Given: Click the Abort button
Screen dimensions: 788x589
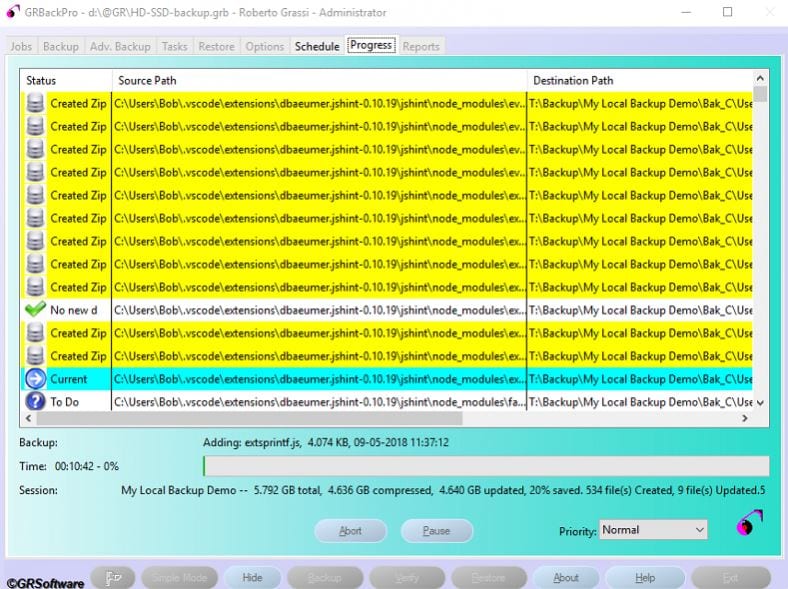Looking at the screenshot, I should (x=350, y=531).
